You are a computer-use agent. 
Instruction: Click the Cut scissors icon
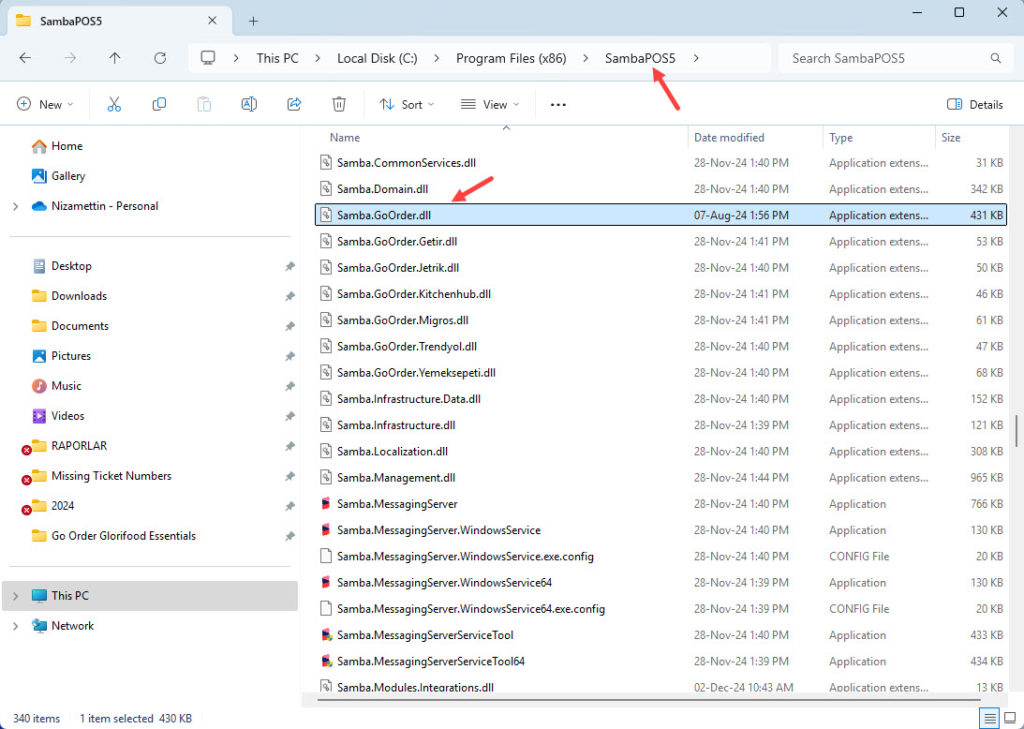114,105
